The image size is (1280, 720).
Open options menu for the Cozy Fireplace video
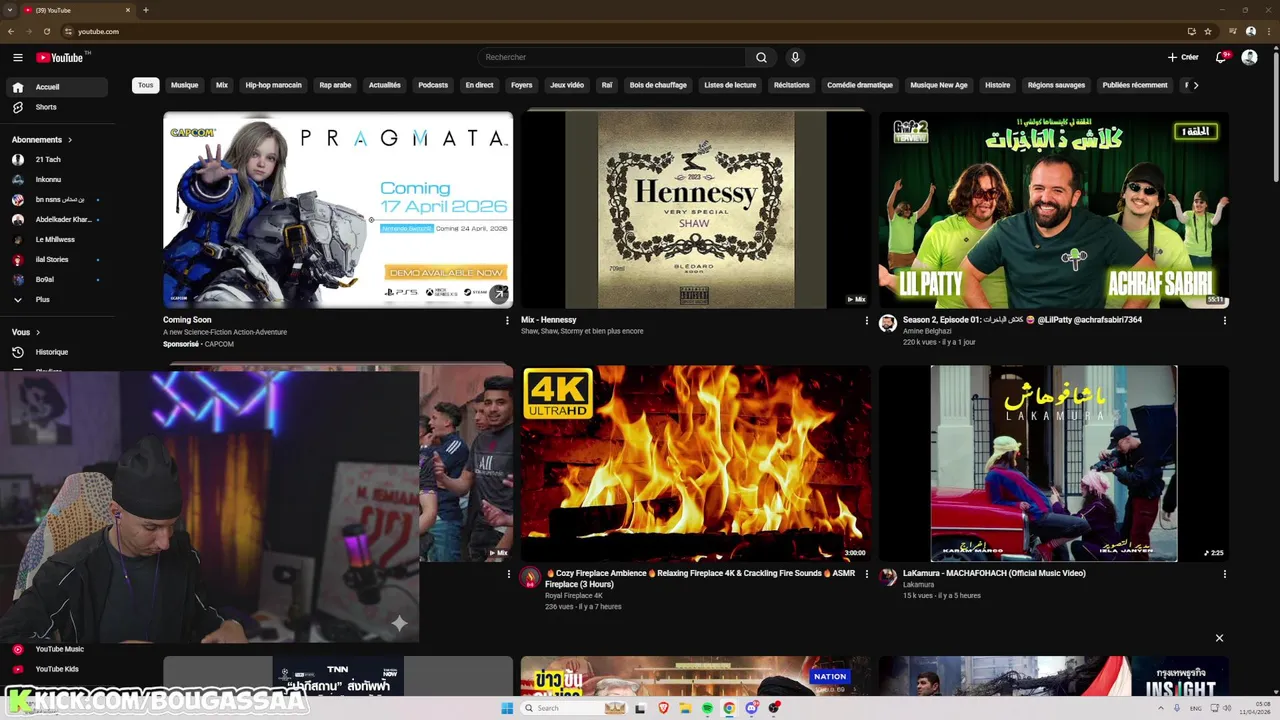click(867, 574)
